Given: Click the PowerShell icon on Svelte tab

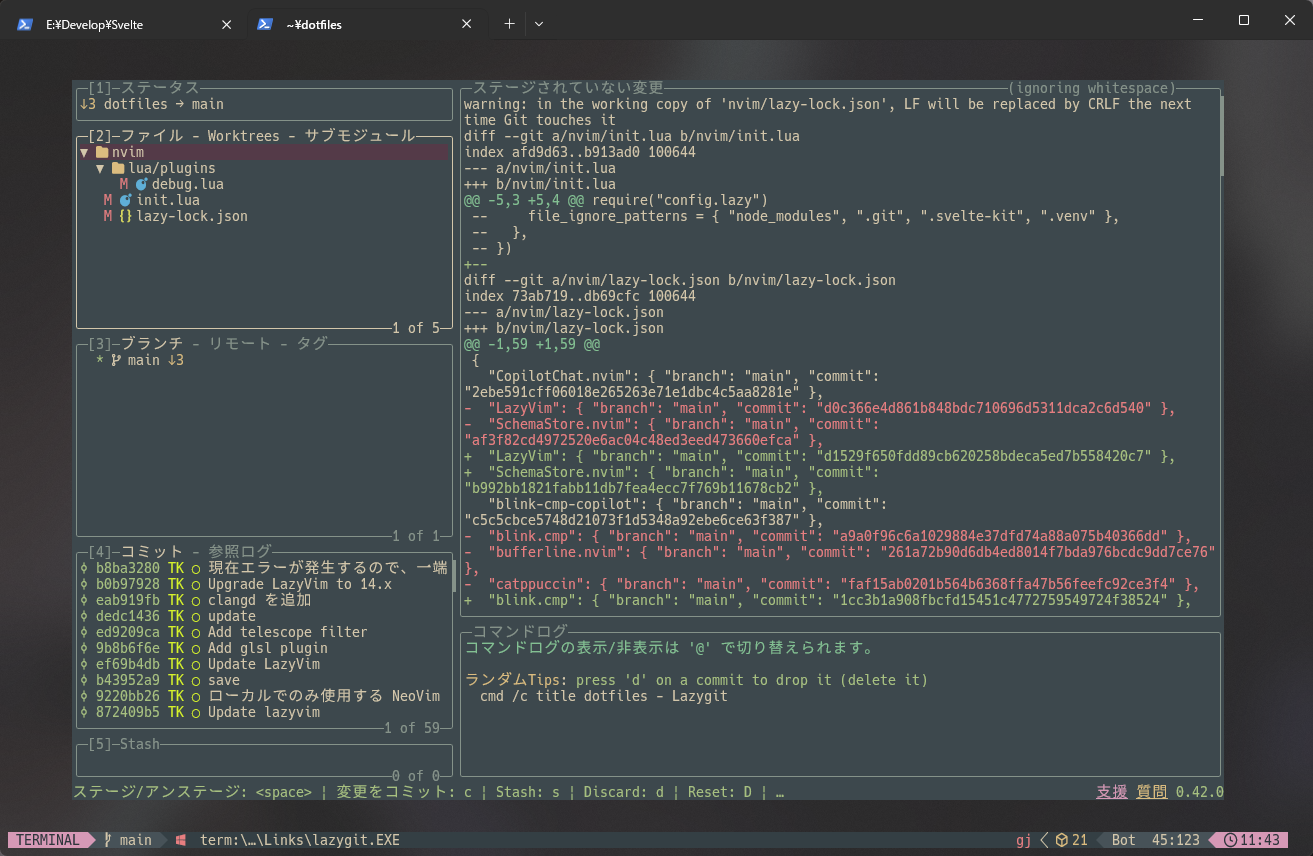Looking at the screenshot, I should (x=25, y=24).
